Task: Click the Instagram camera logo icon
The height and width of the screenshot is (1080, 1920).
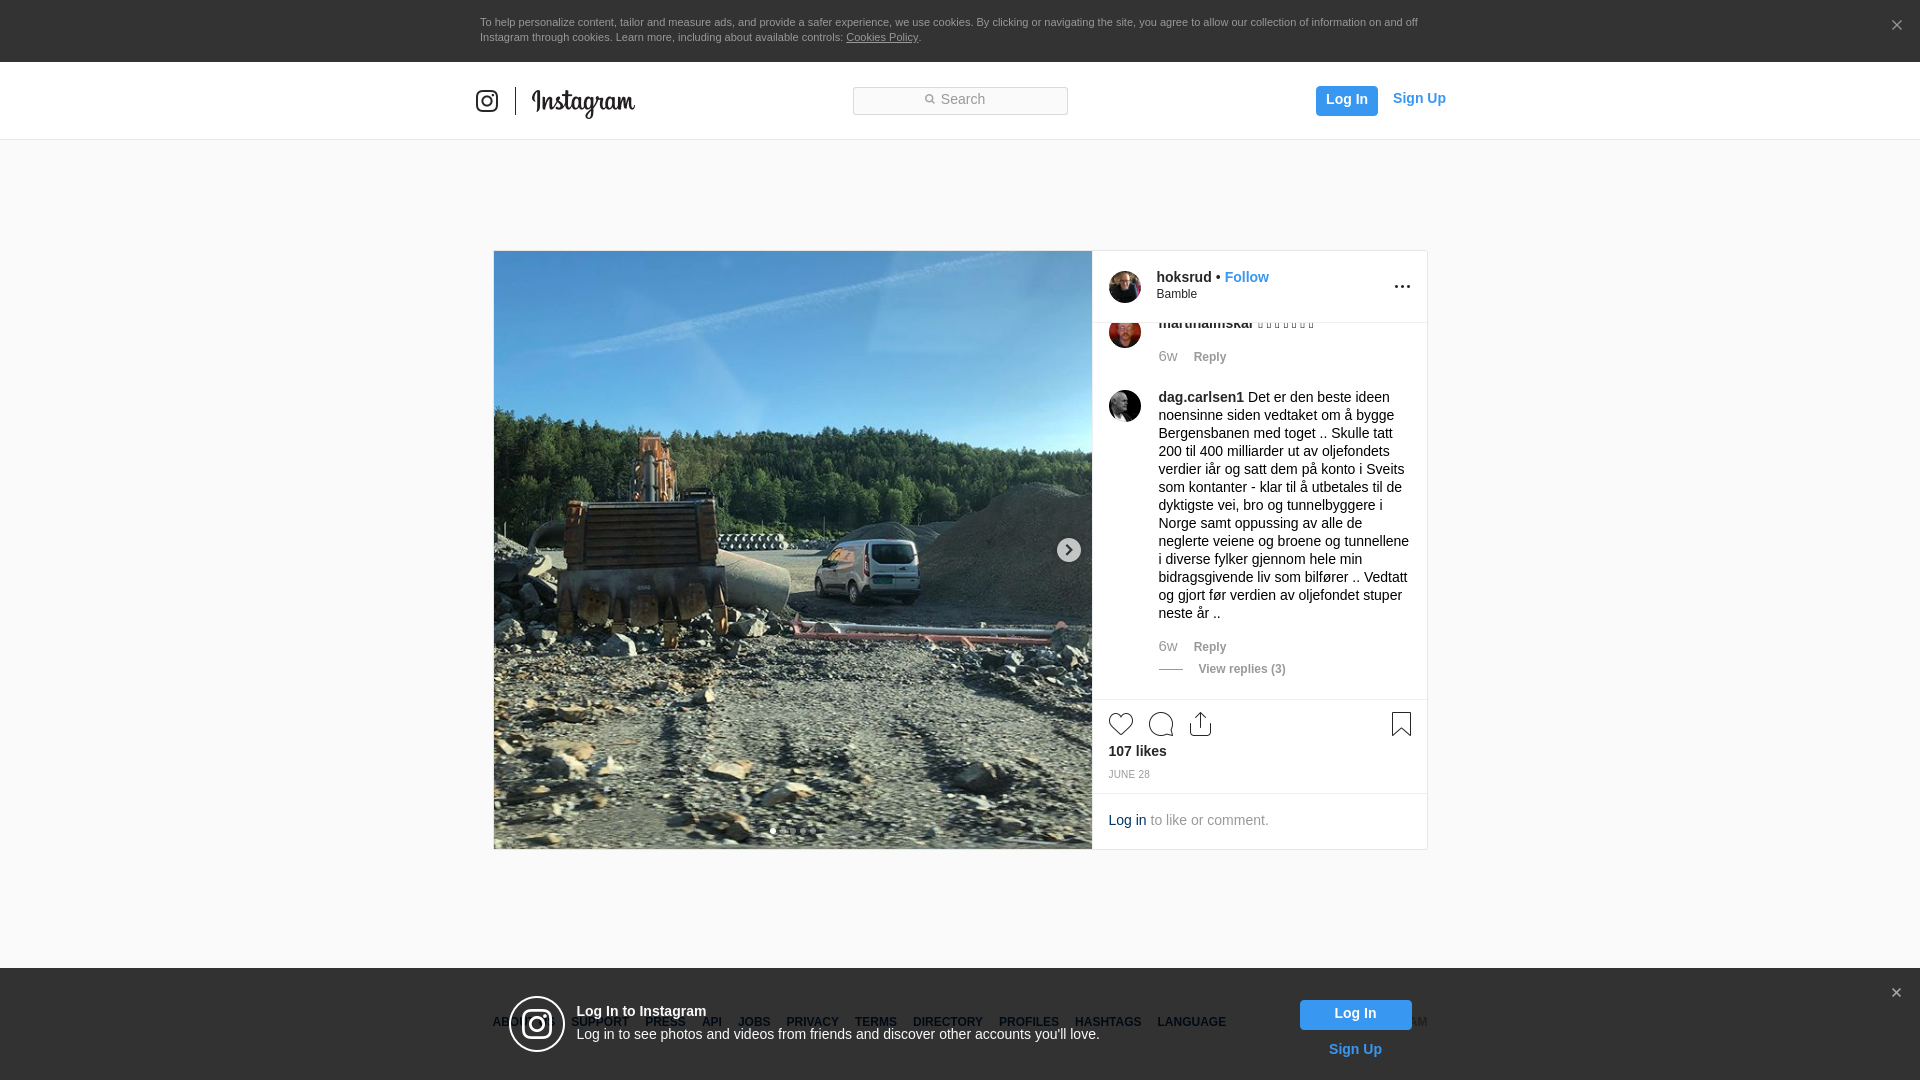Action: 487,101
